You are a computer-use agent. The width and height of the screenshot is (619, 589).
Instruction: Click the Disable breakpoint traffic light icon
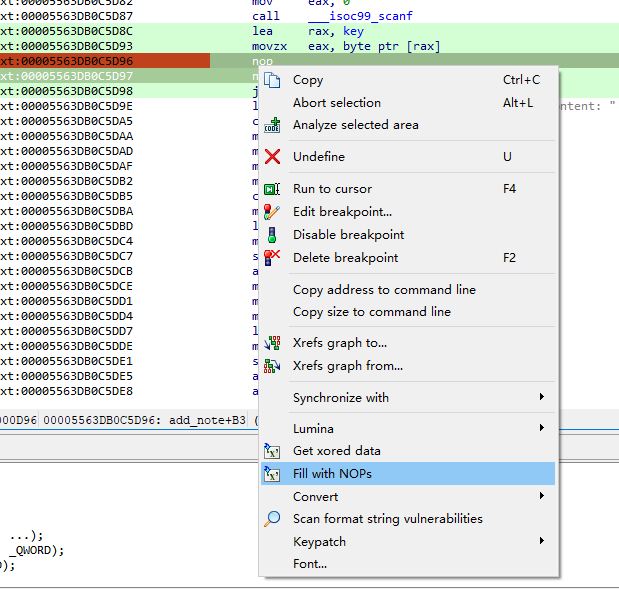(x=272, y=235)
